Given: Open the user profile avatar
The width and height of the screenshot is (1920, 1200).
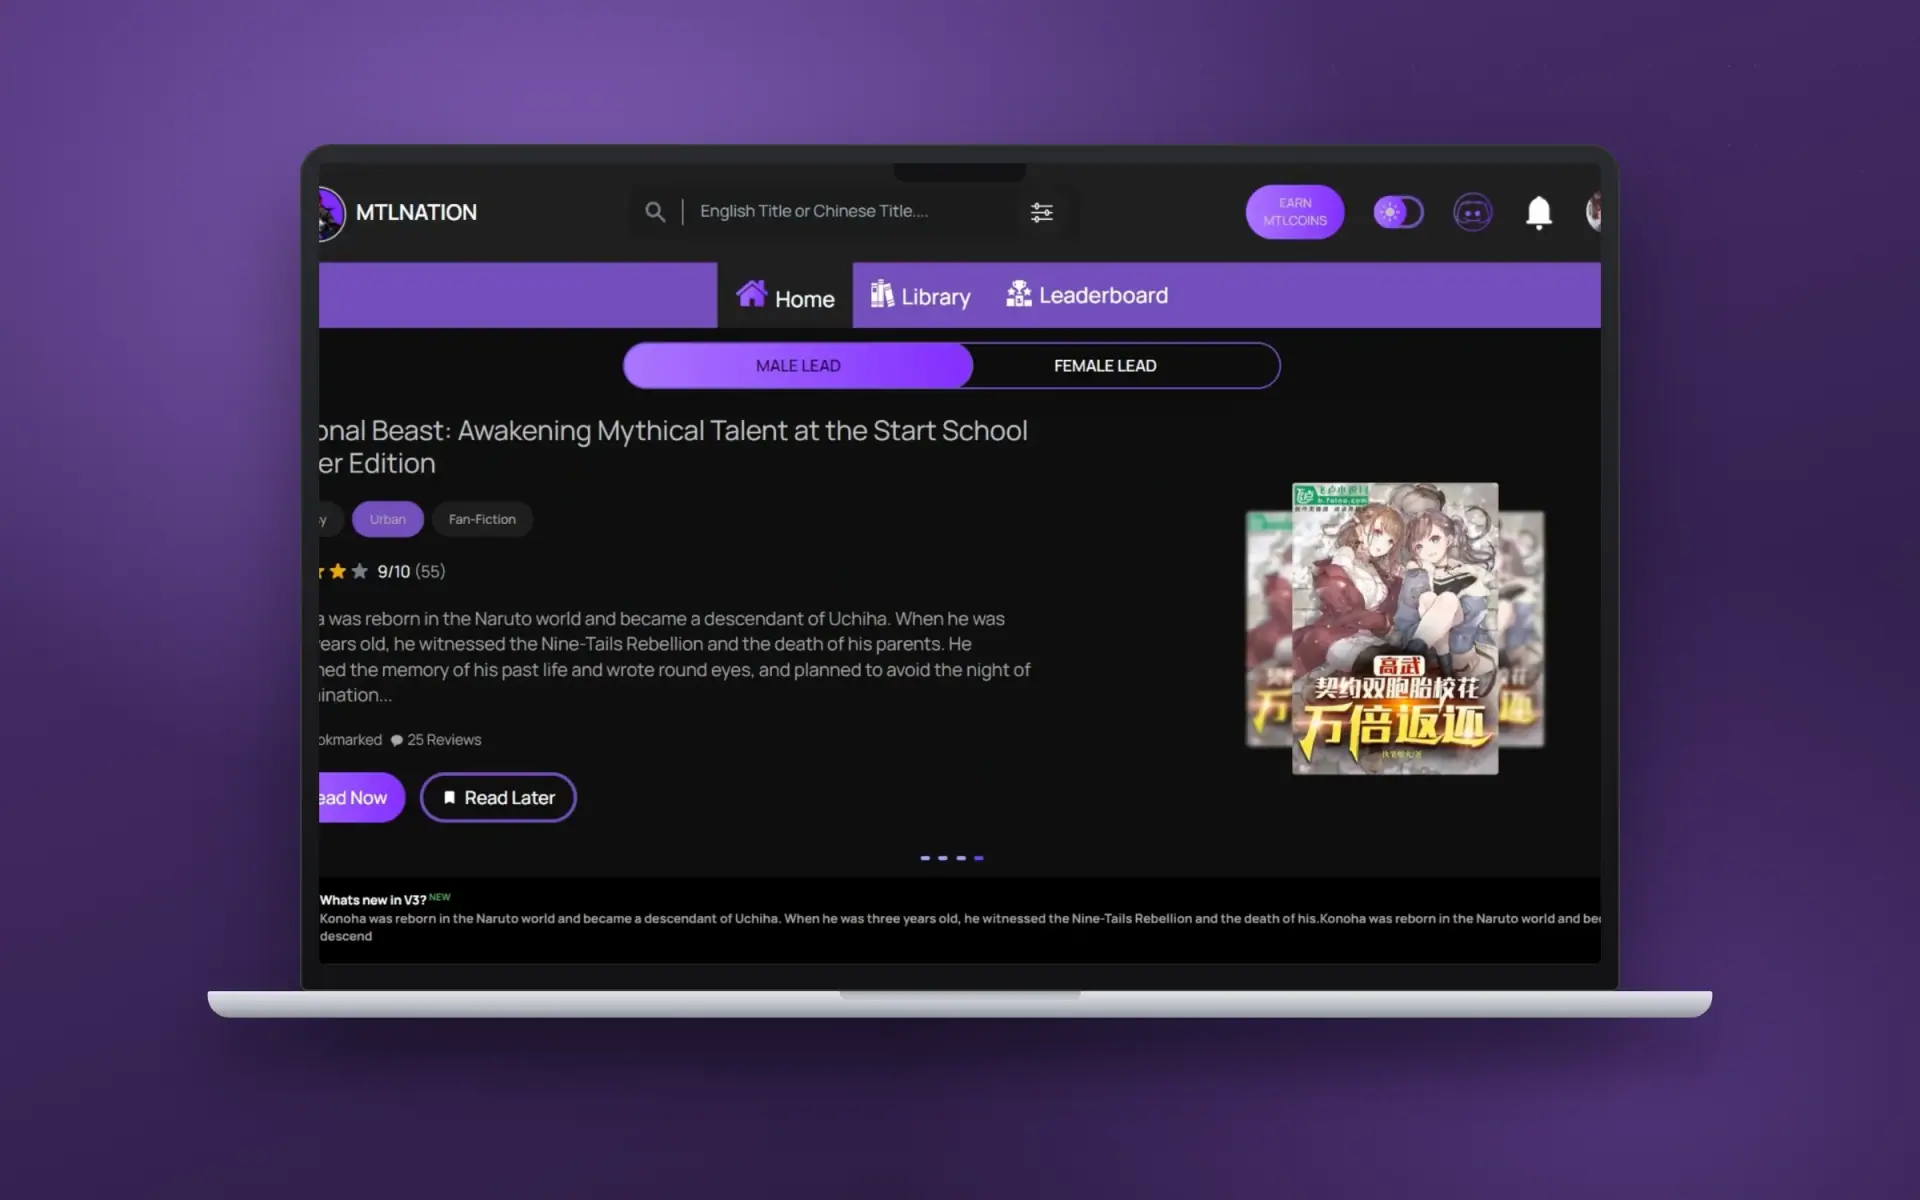Looking at the screenshot, I should tap(1593, 212).
